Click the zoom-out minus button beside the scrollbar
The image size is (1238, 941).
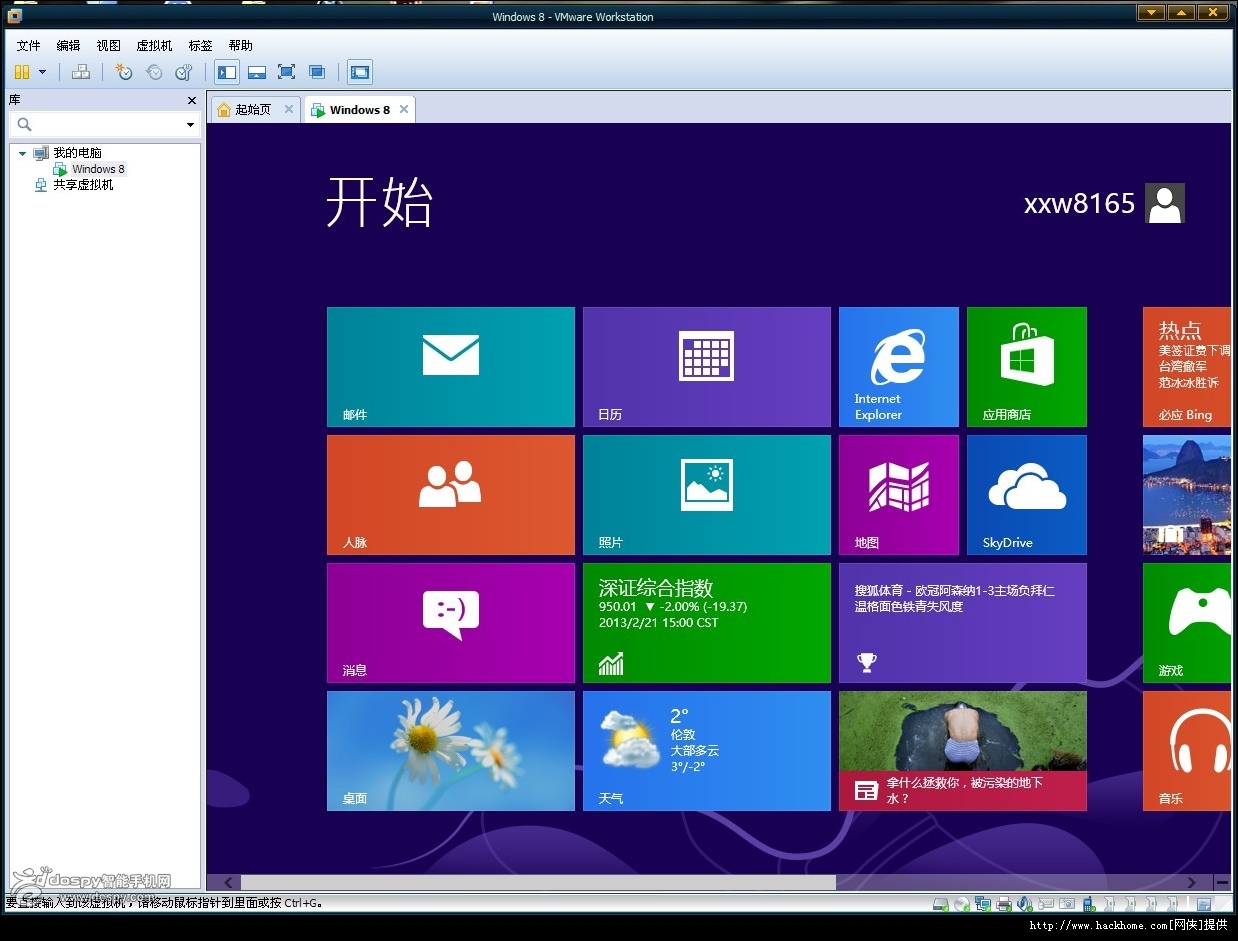coord(1222,882)
